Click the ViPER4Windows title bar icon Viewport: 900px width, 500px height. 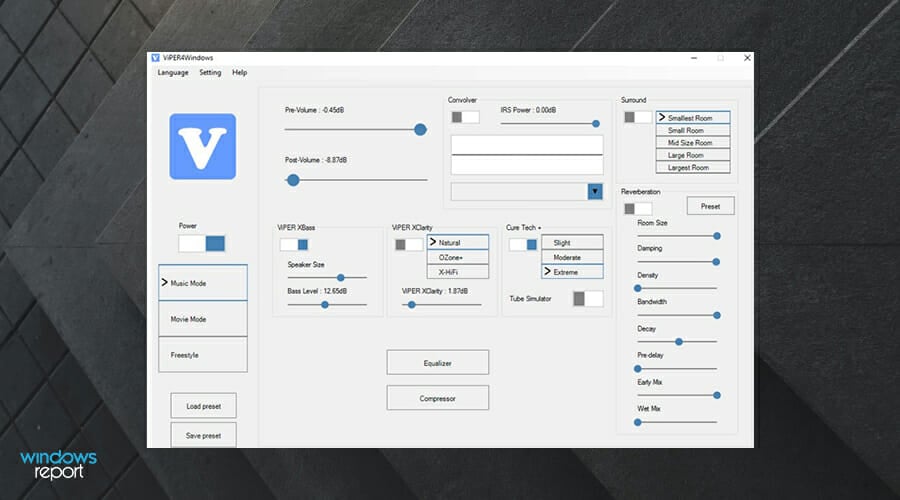155,58
